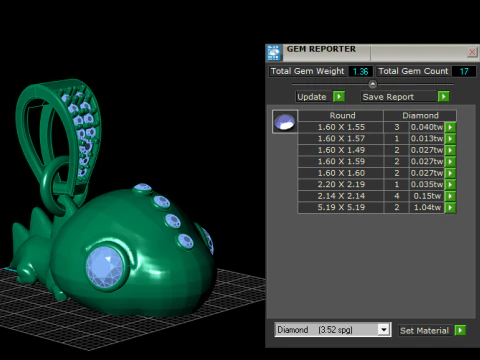Screen dimensions: 480x360
Task: Select the 1.60 X 1.49 size cell
Action: [x=341, y=150]
